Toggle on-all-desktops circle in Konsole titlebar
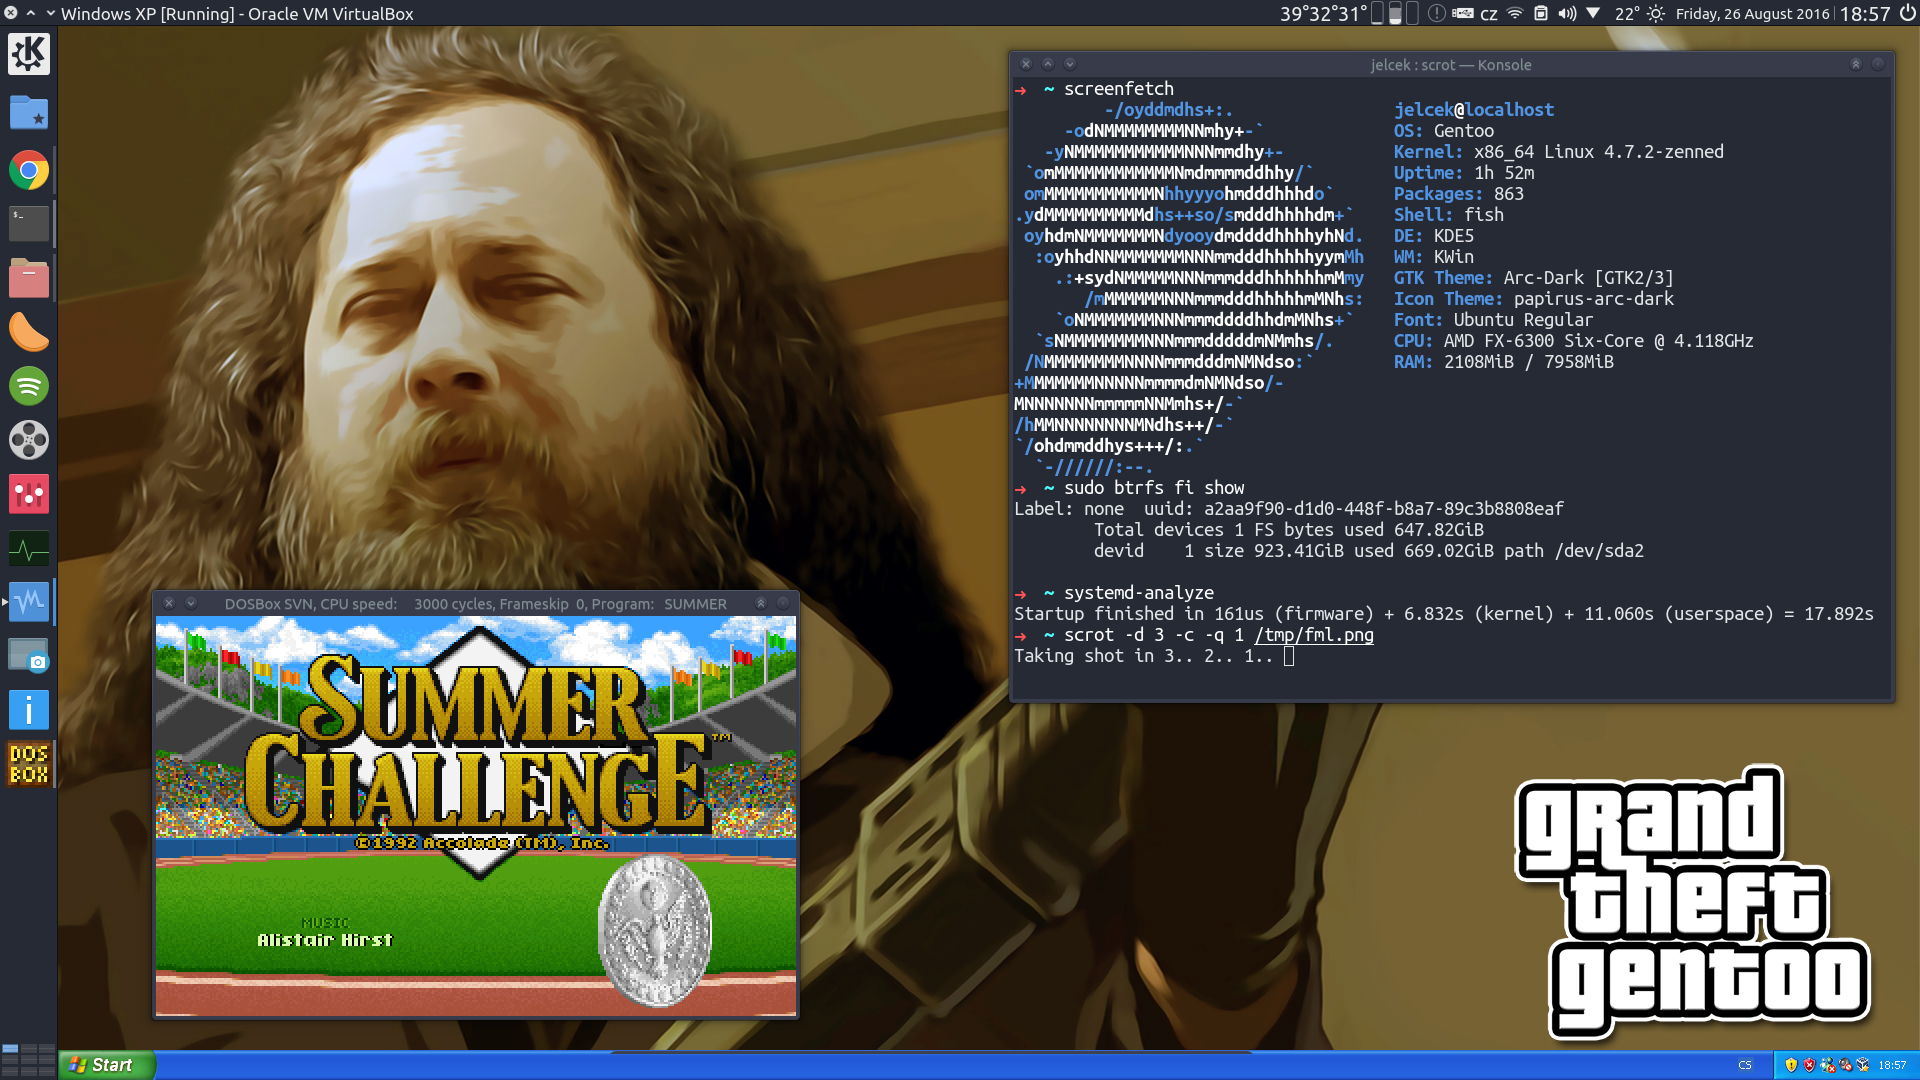Screen dimensions: 1920x1080 [1878, 64]
